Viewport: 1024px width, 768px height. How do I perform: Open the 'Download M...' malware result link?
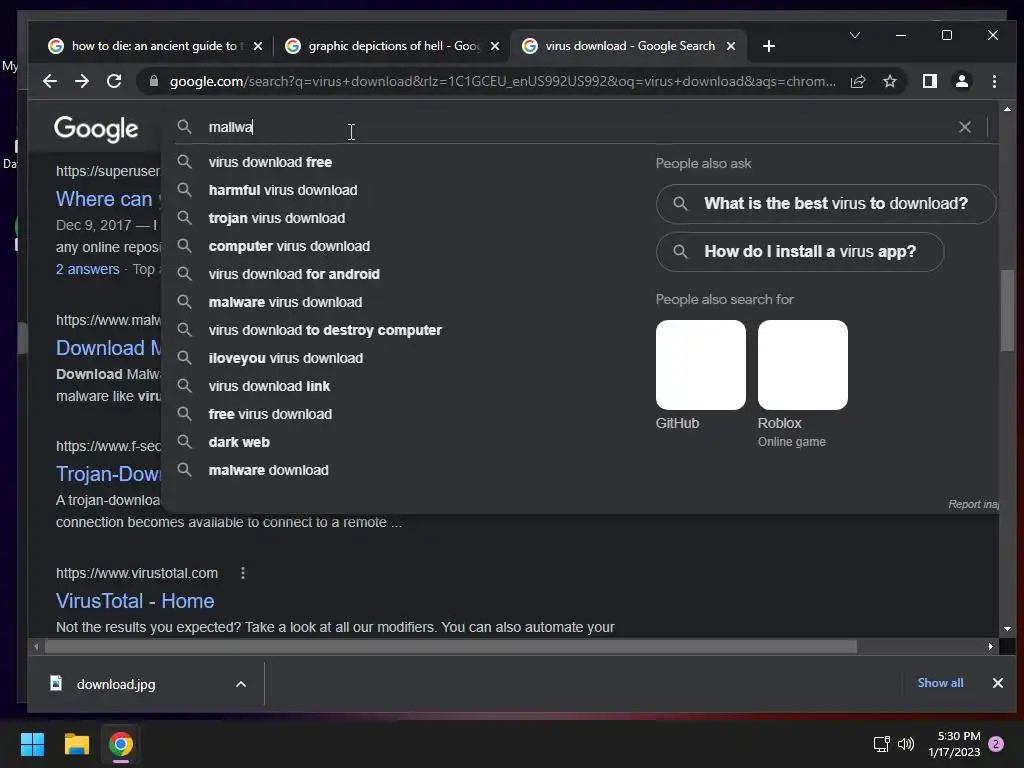coord(108,348)
